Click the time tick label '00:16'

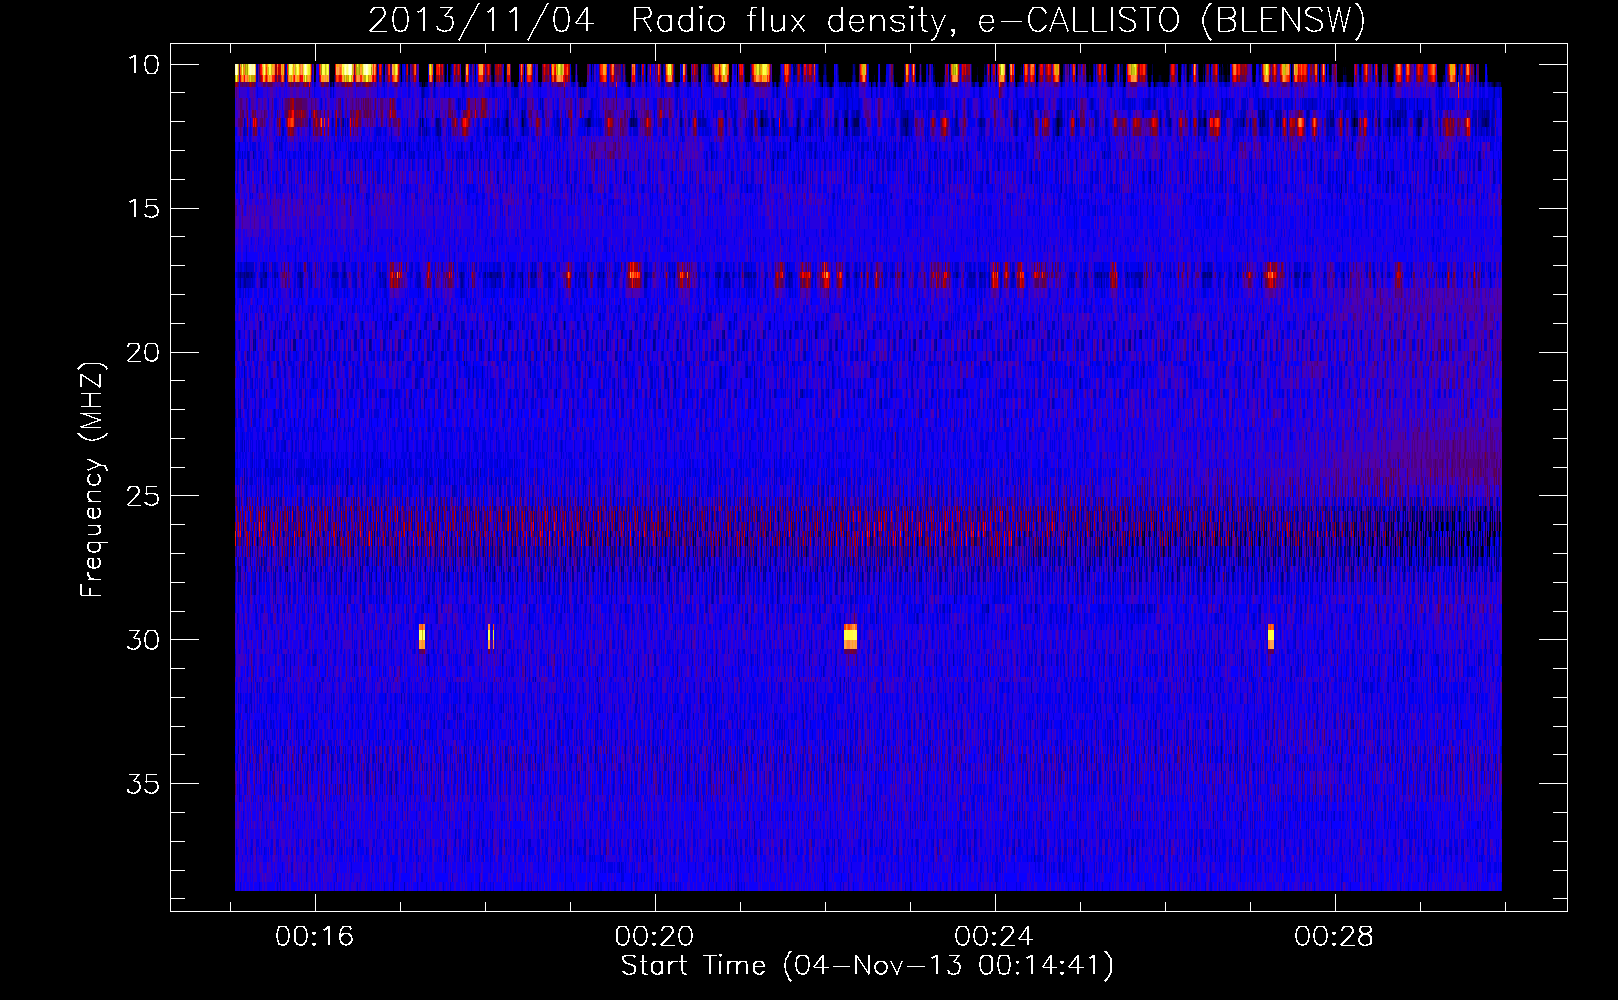[x=315, y=936]
